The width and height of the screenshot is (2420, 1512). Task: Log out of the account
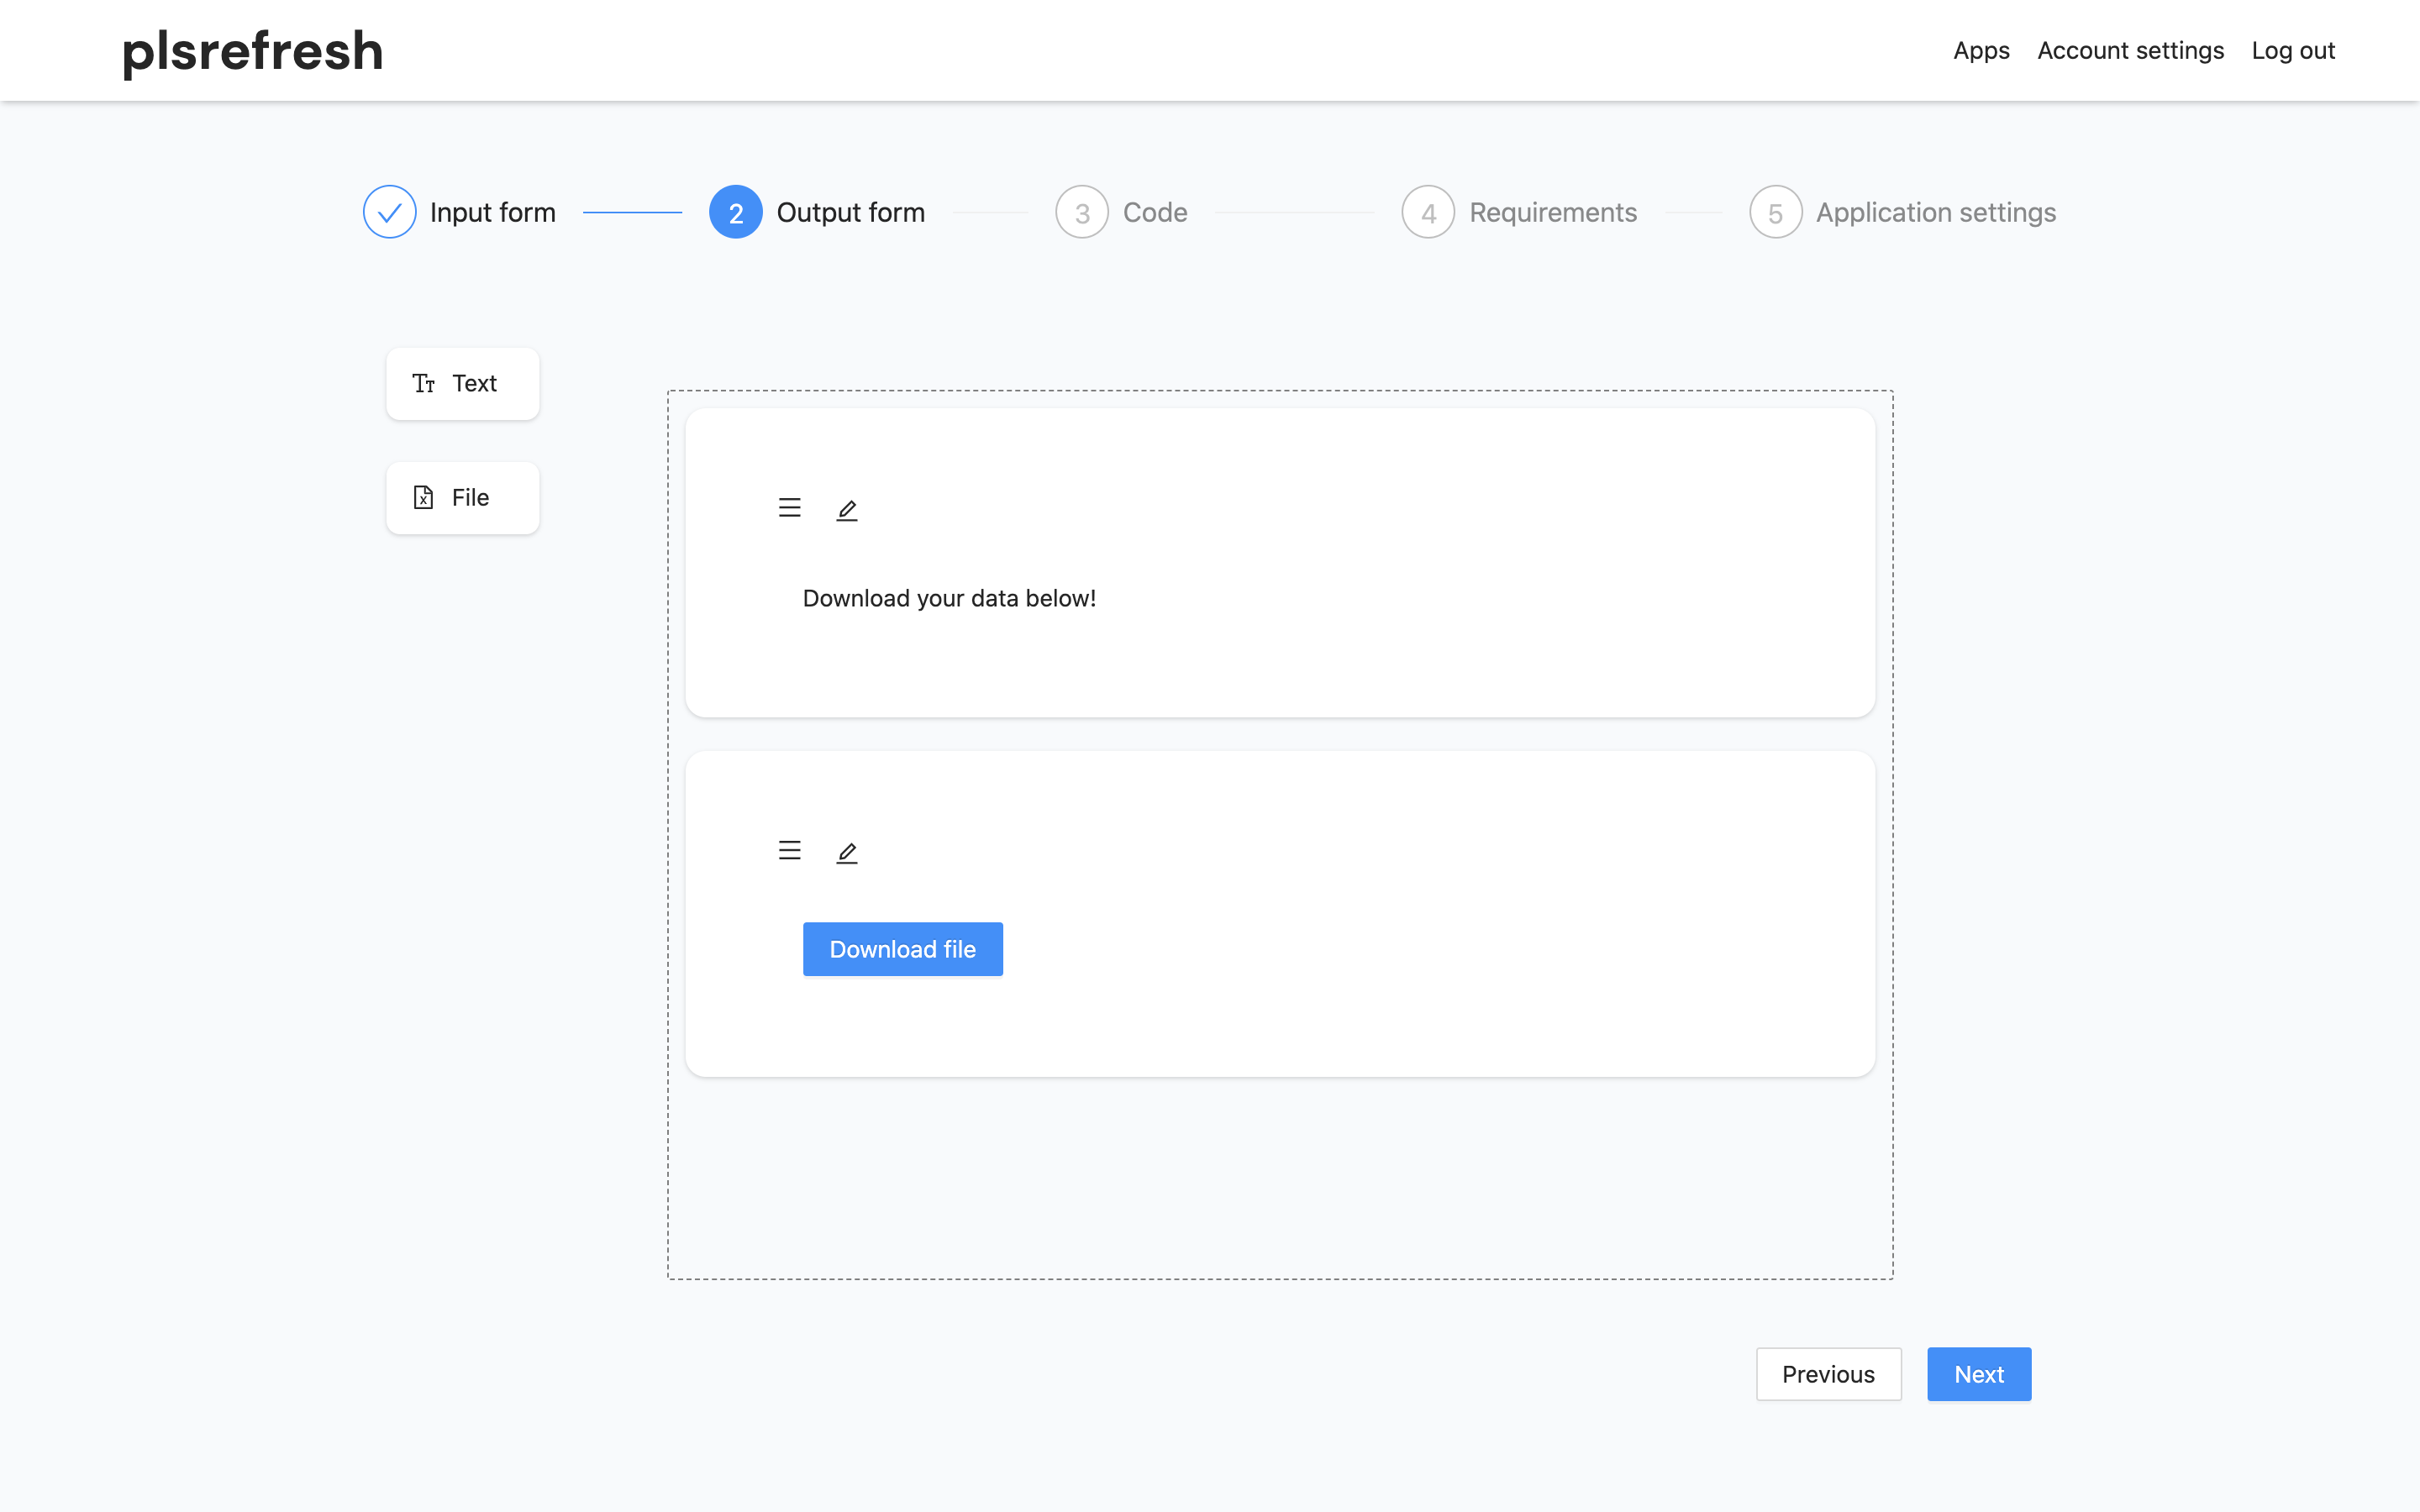pos(2292,50)
